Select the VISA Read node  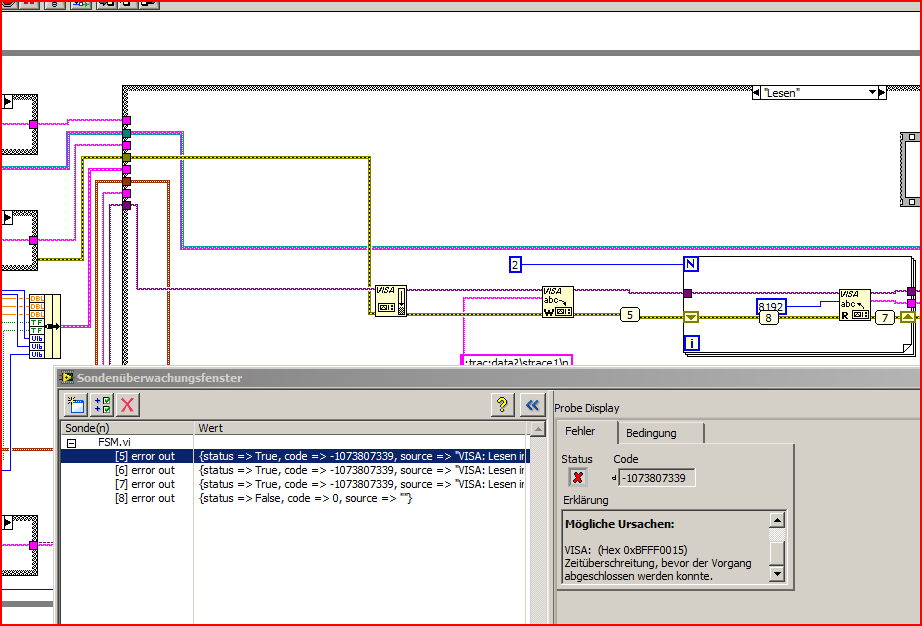click(854, 305)
